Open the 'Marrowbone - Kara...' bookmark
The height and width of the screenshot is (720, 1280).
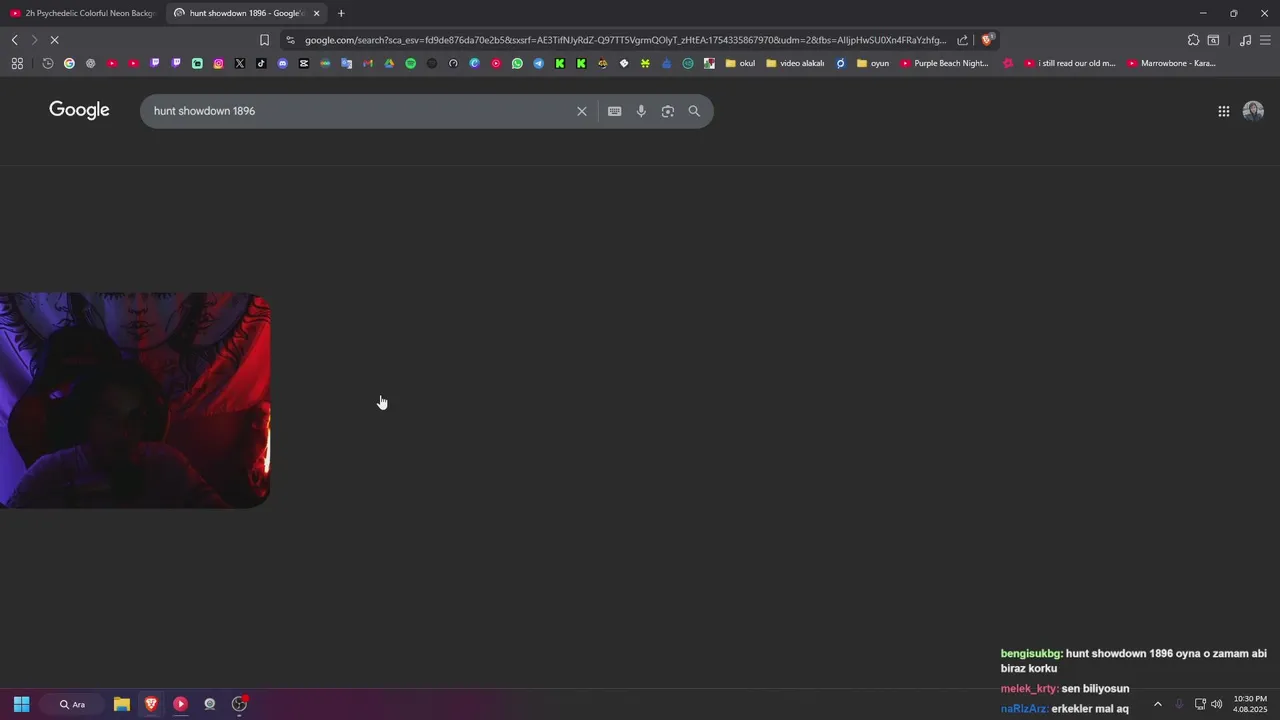[1172, 63]
